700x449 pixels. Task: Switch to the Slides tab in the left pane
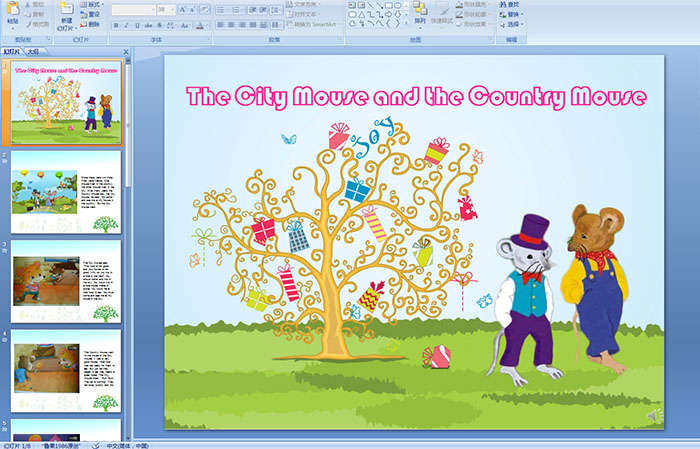click(12, 51)
